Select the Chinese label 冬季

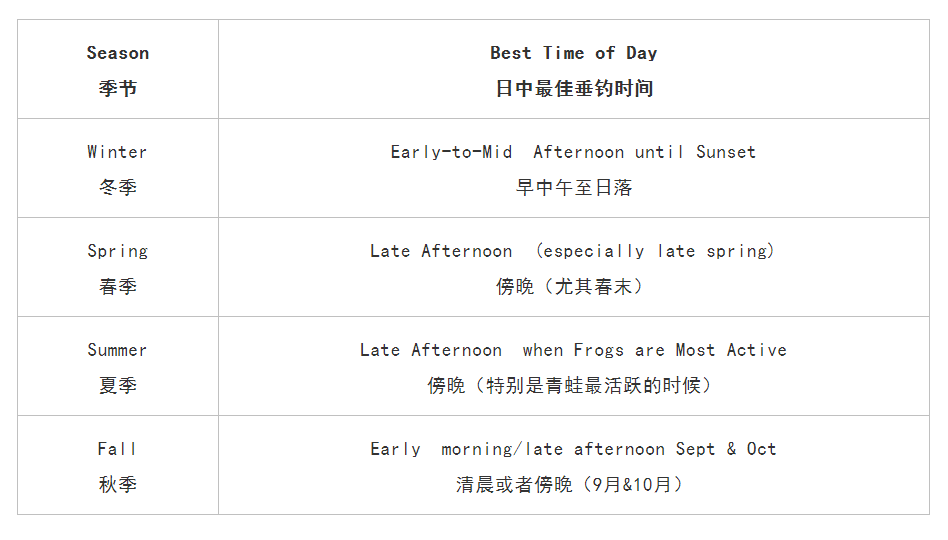coord(118,187)
